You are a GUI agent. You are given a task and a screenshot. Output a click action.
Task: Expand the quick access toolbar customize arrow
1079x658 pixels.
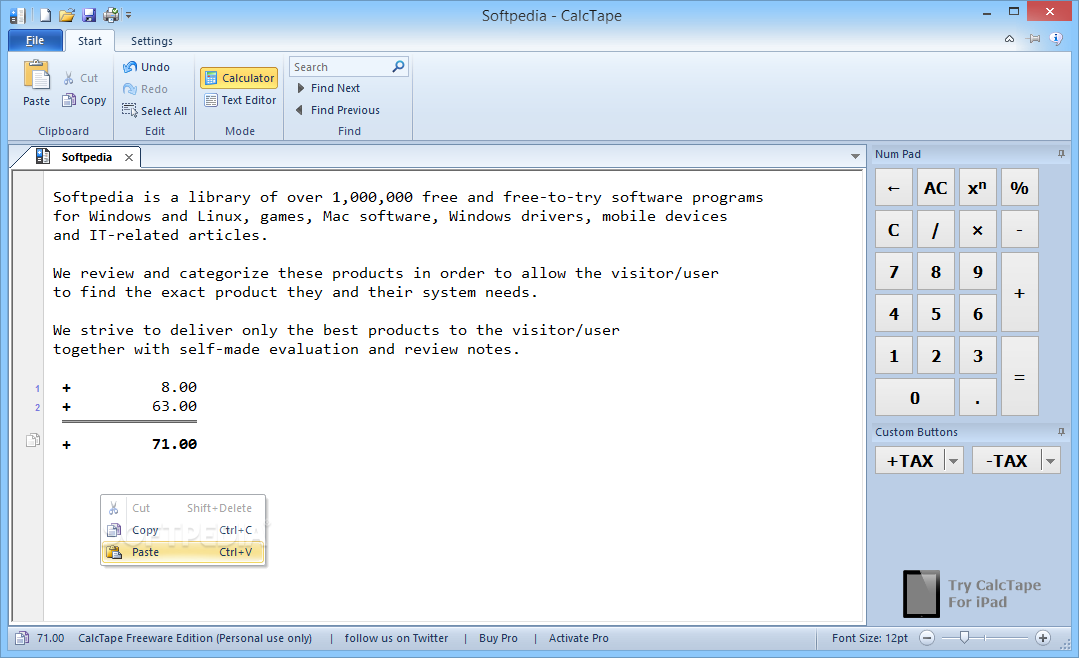(x=129, y=14)
